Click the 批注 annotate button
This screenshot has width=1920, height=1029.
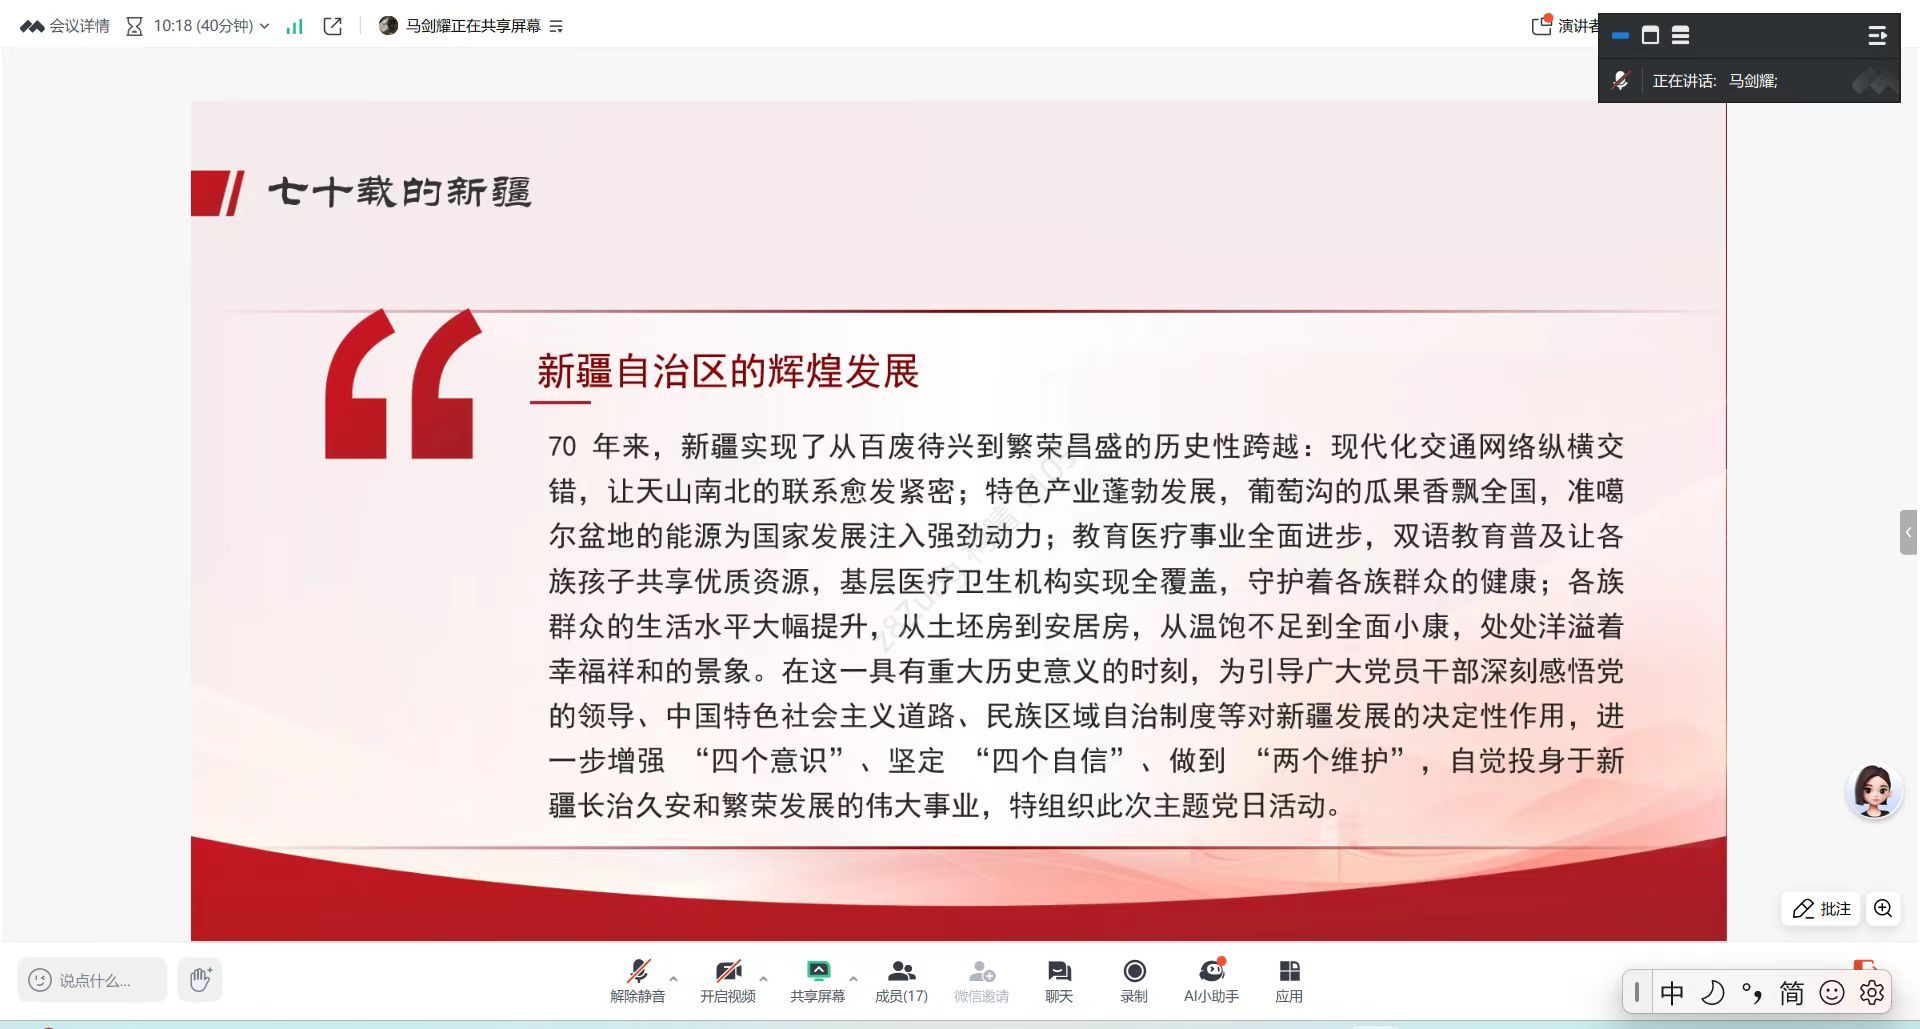tap(1821, 908)
